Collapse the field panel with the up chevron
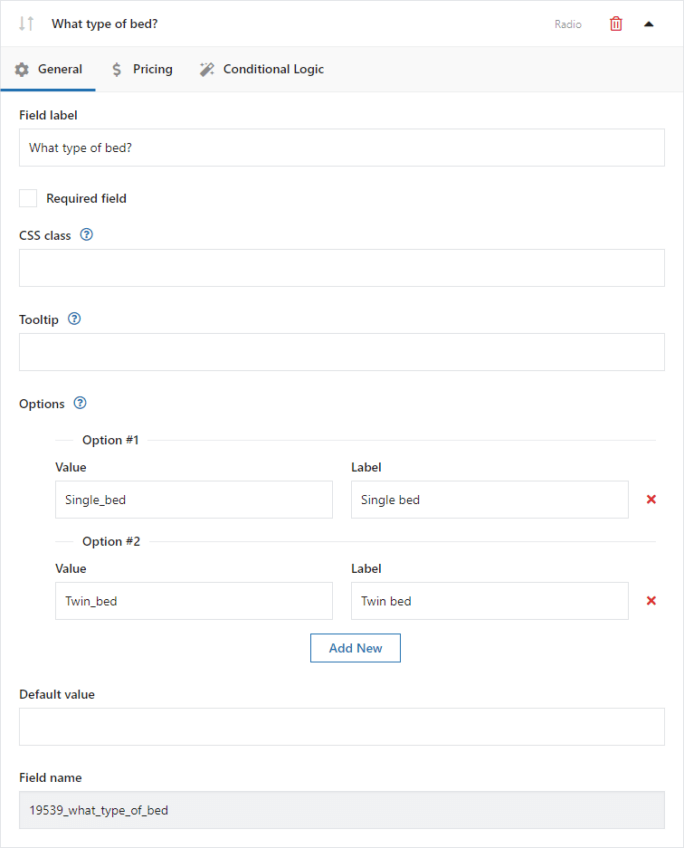The image size is (684, 848). tap(649, 23)
